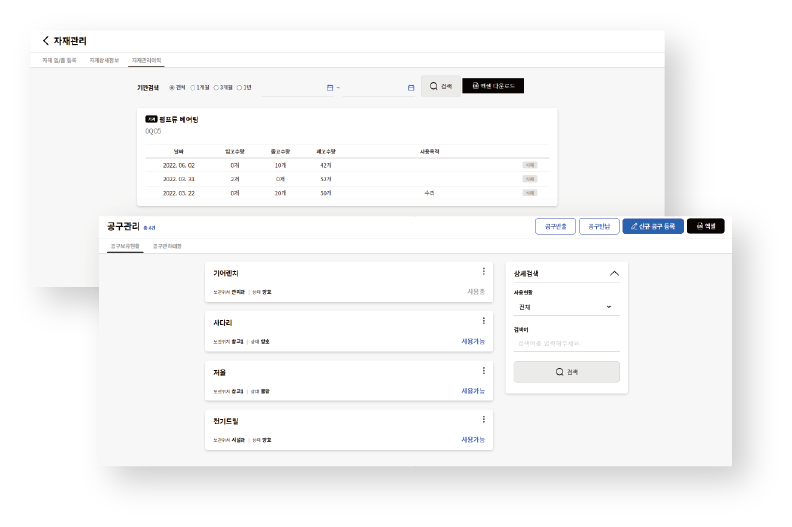Select the 저울 tool card title

(219, 372)
